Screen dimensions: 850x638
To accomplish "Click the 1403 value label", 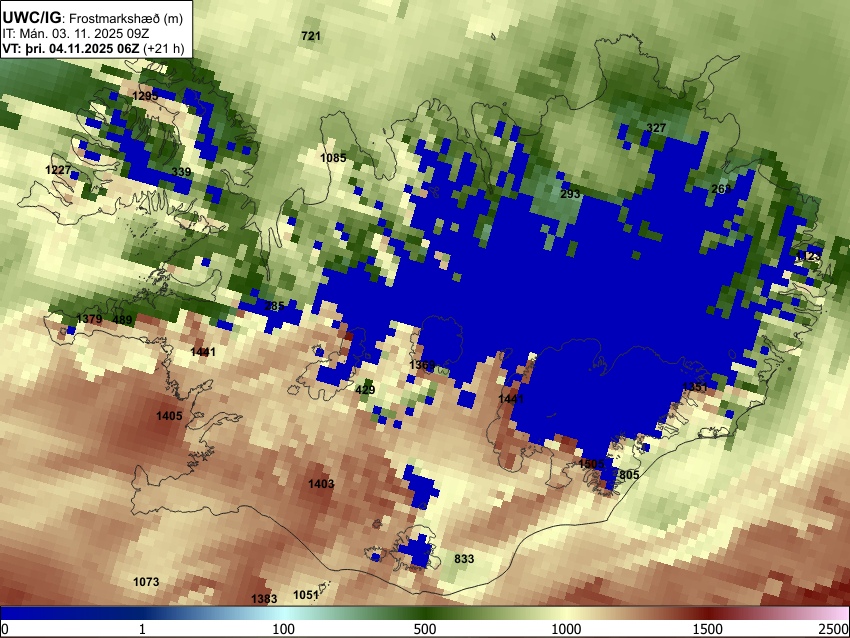I will 321,484.
